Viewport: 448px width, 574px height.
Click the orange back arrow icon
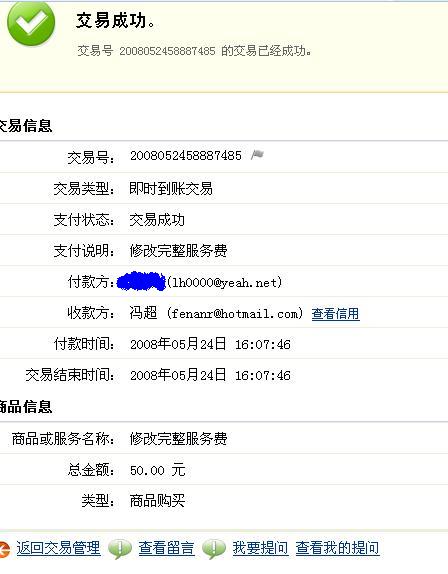[4, 549]
